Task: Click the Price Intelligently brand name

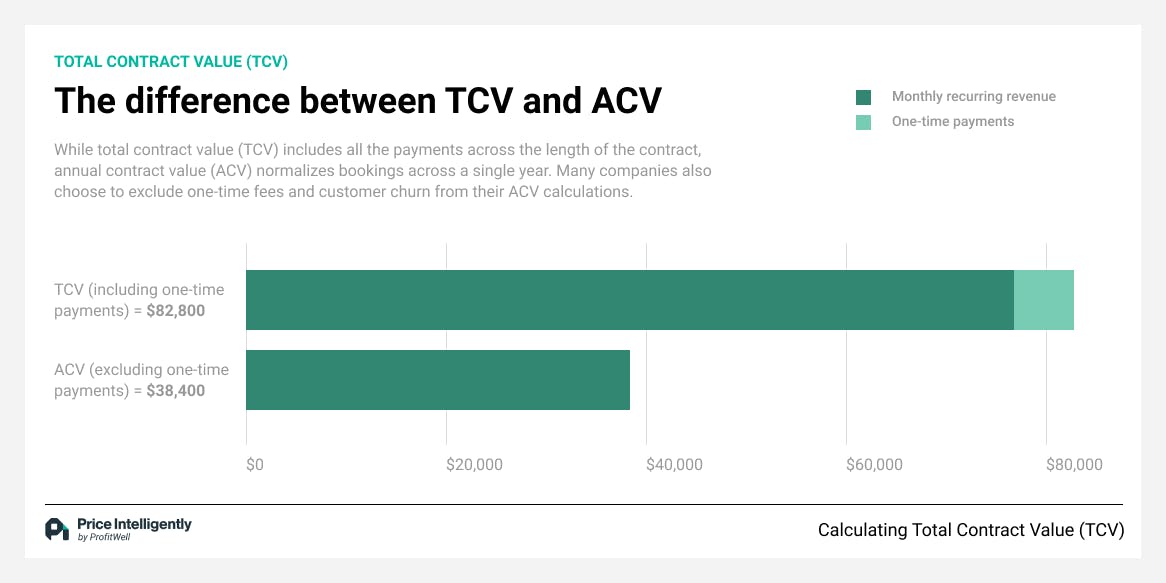Action: tap(134, 524)
